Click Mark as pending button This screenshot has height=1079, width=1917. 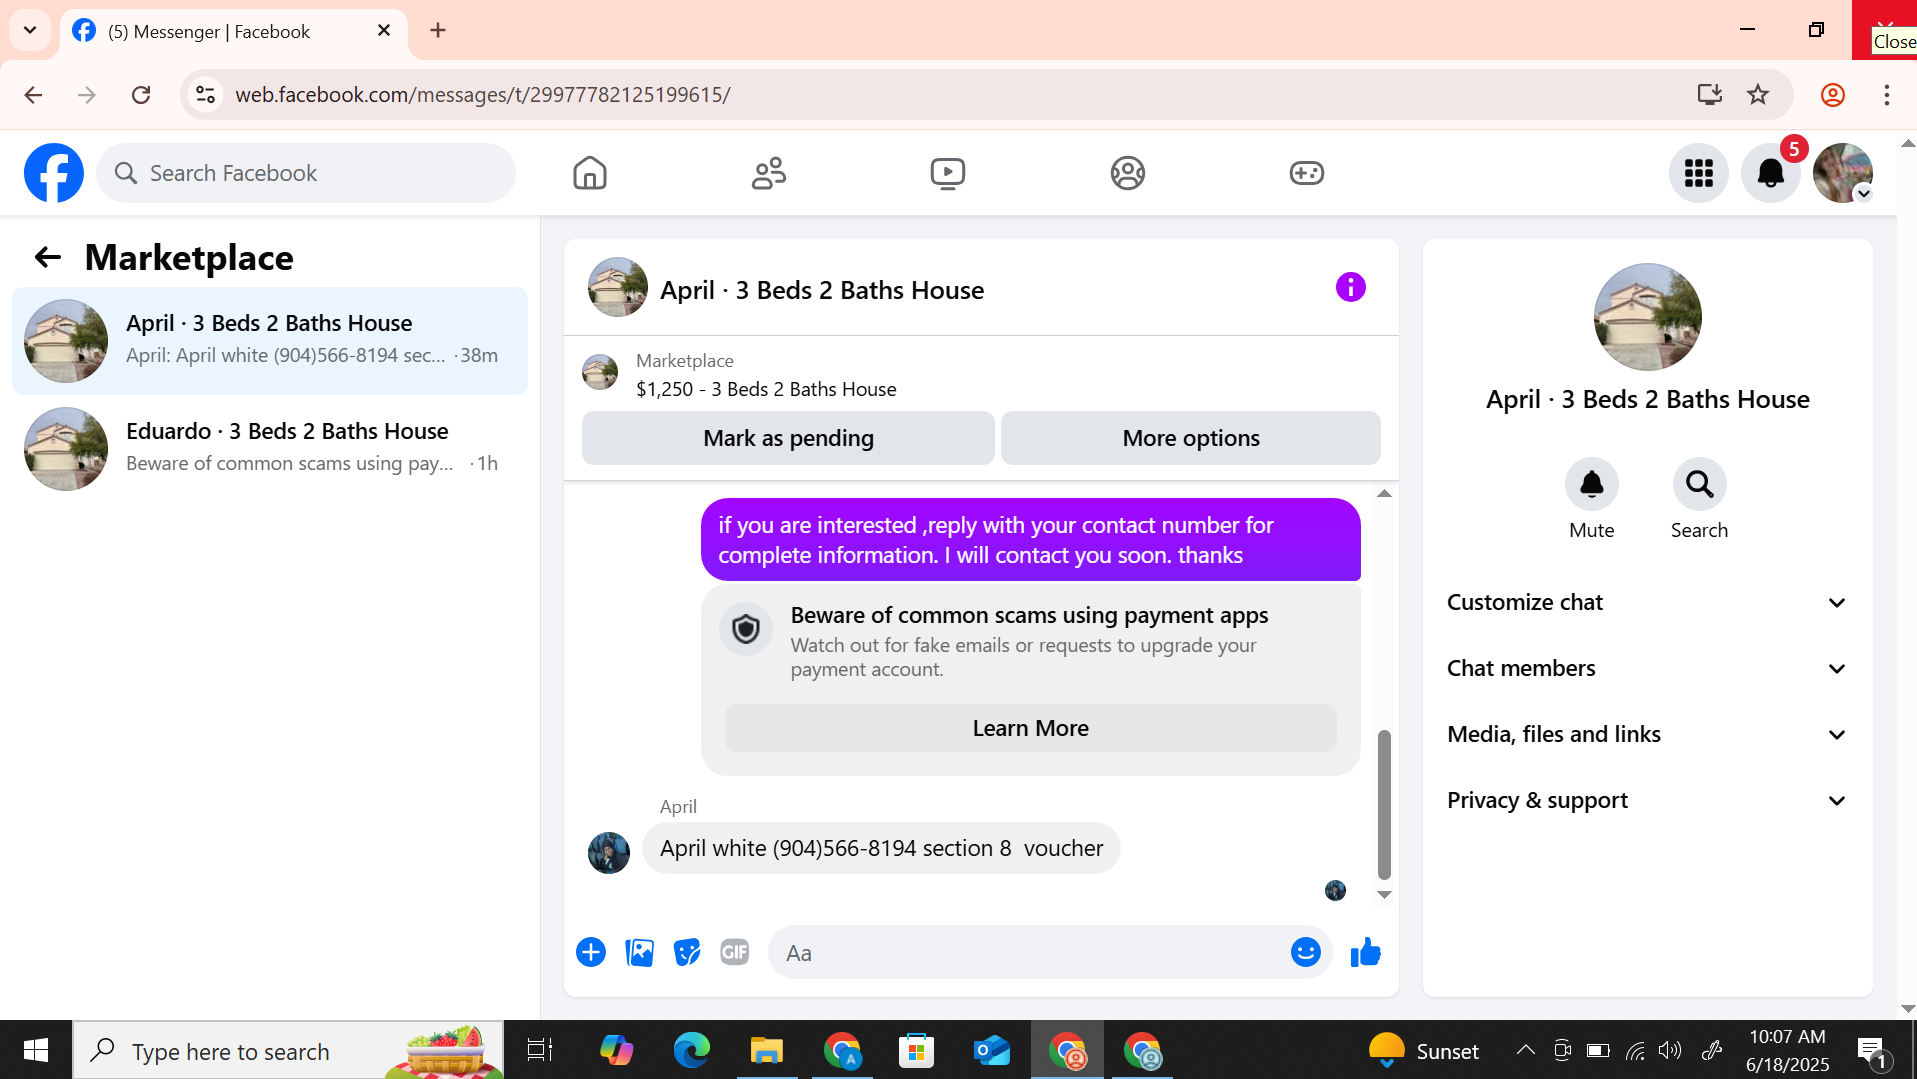tap(788, 438)
